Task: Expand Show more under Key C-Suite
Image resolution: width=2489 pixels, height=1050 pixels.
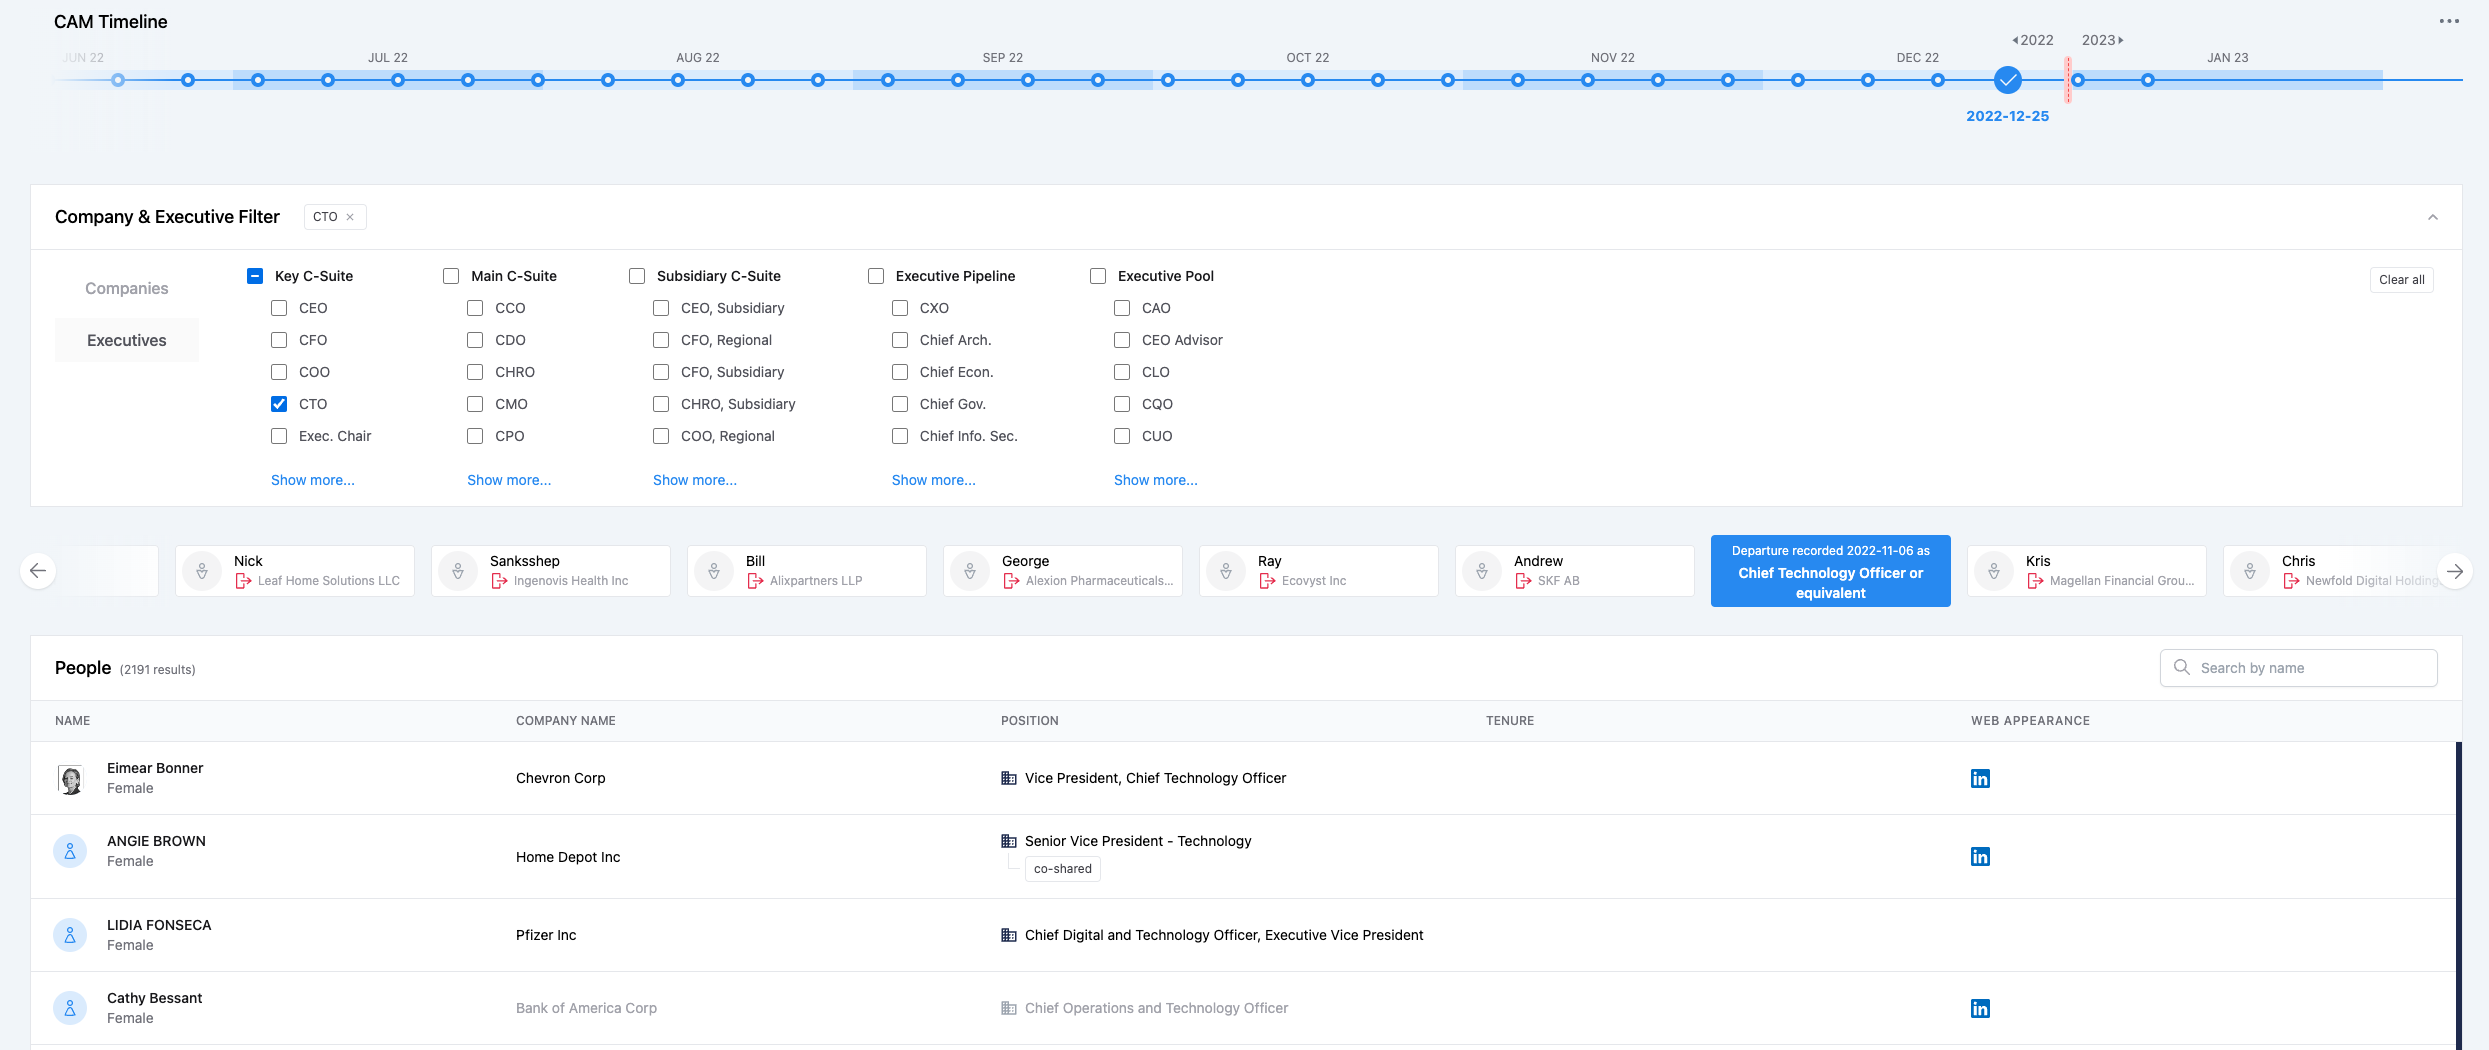Action: [x=313, y=480]
